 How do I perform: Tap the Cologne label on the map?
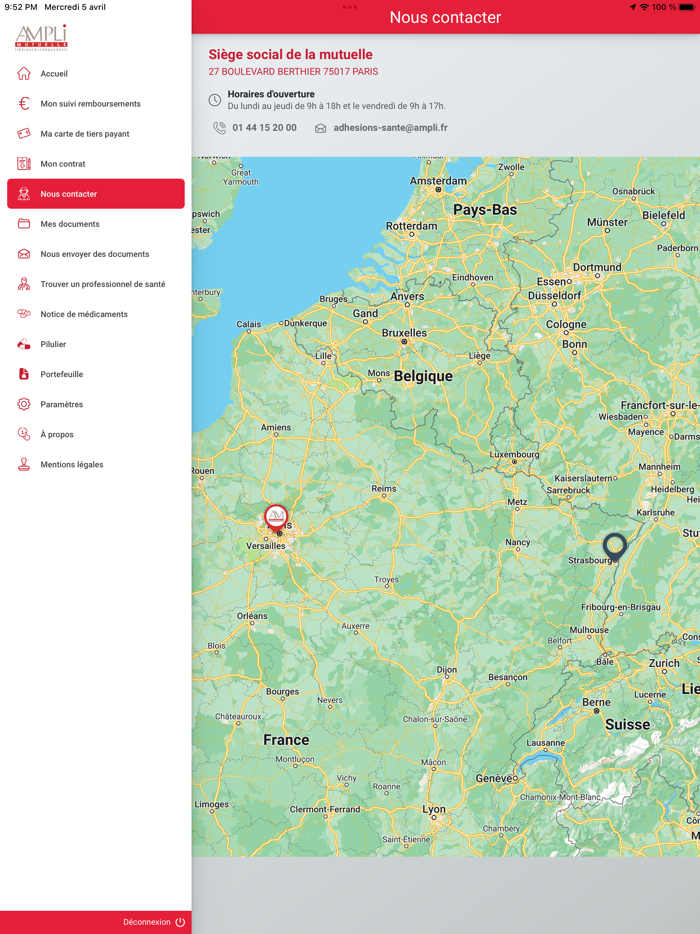click(x=566, y=325)
